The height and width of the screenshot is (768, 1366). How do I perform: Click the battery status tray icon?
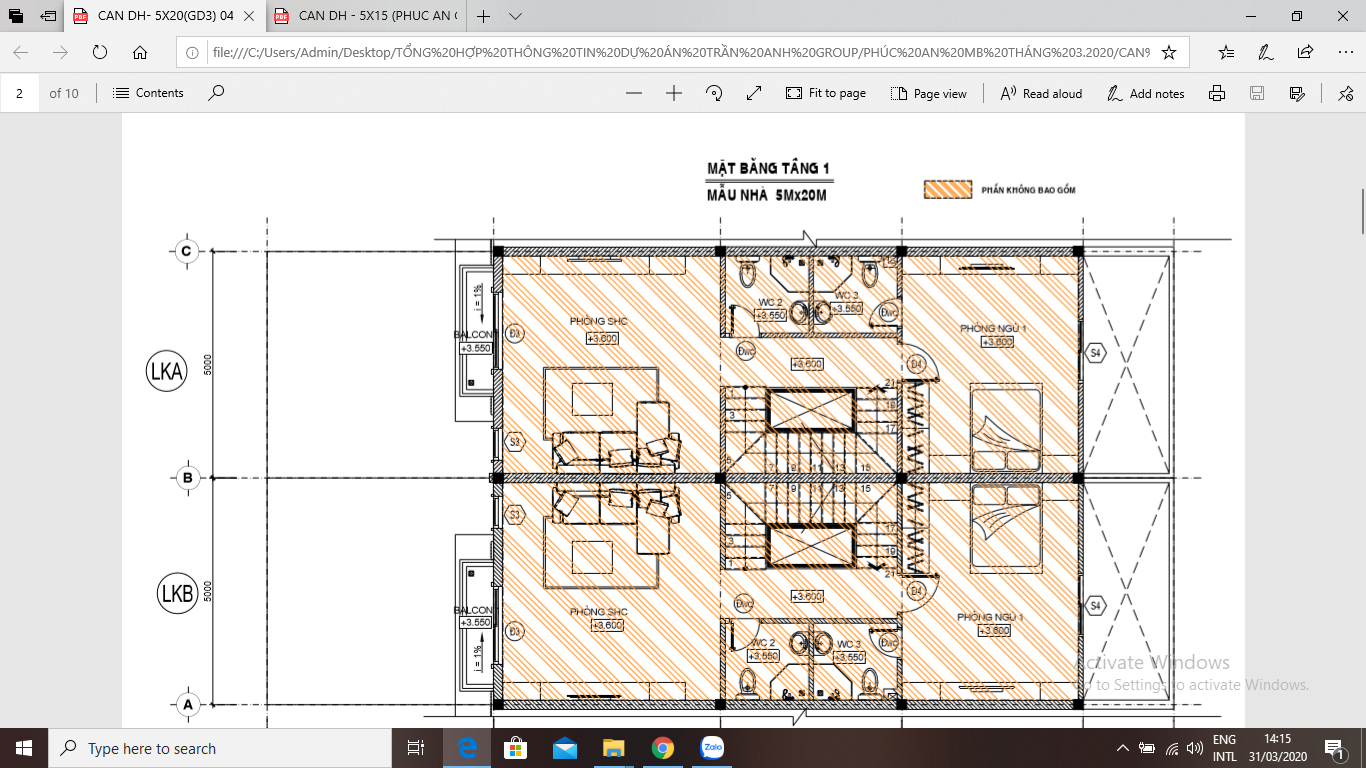pos(1146,748)
